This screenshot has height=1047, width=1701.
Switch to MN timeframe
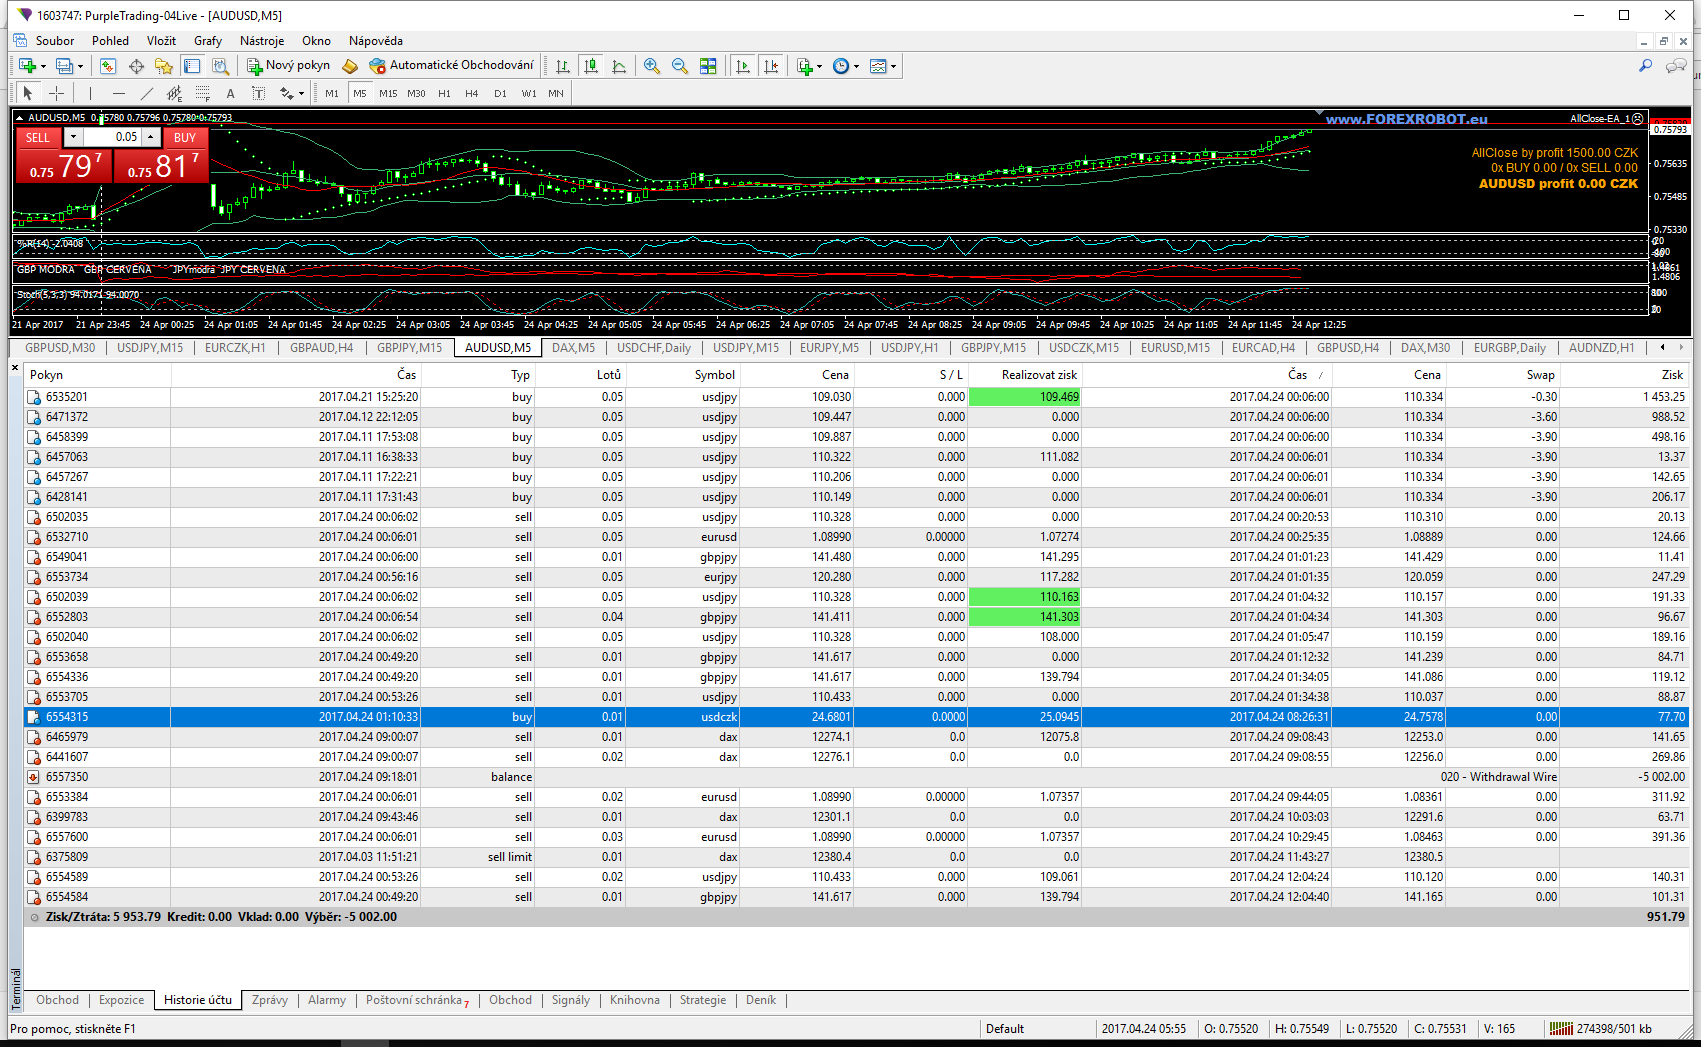556,93
